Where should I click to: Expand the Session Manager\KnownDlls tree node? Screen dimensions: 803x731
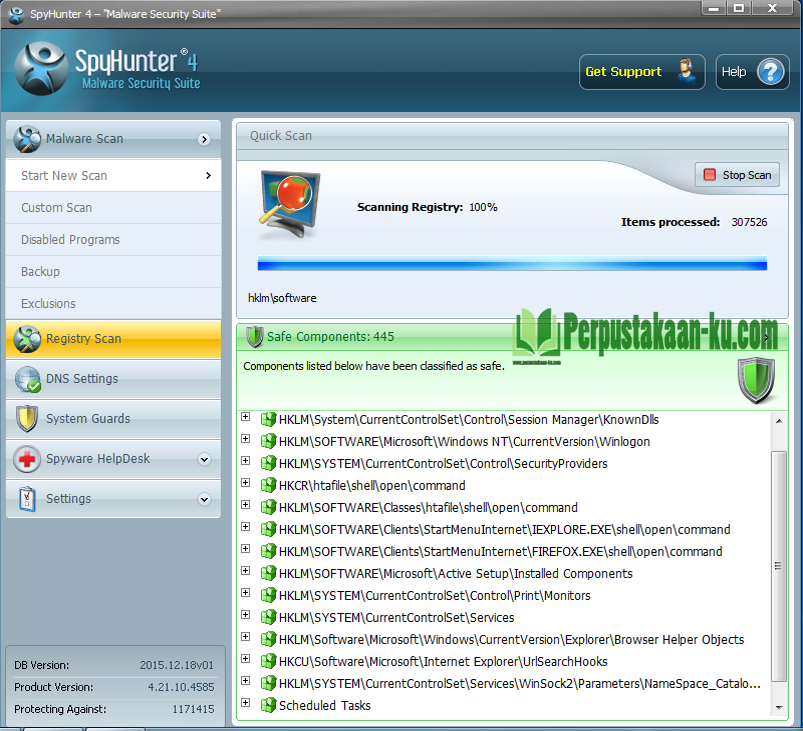tap(246, 417)
